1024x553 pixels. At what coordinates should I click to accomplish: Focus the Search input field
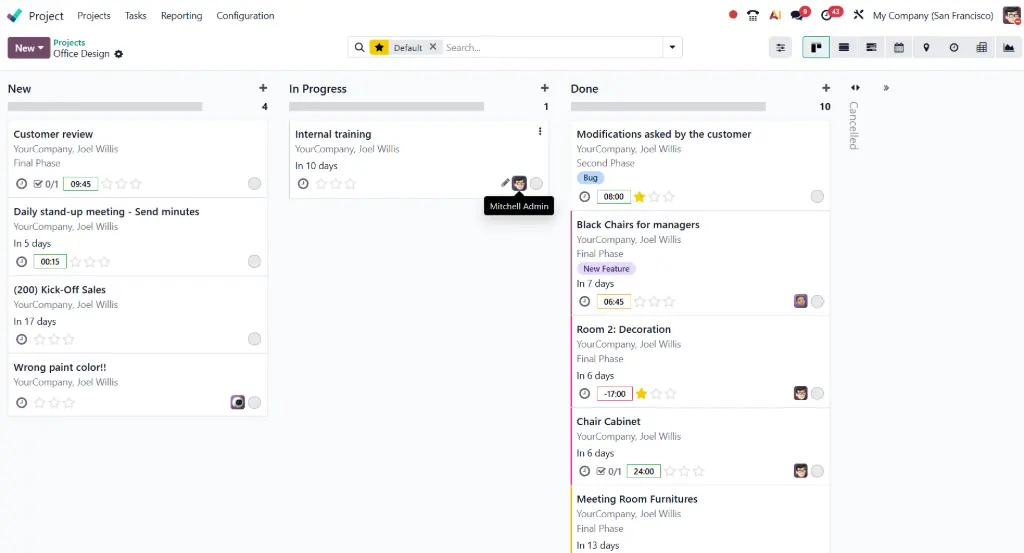pyautogui.click(x=552, y=48)
